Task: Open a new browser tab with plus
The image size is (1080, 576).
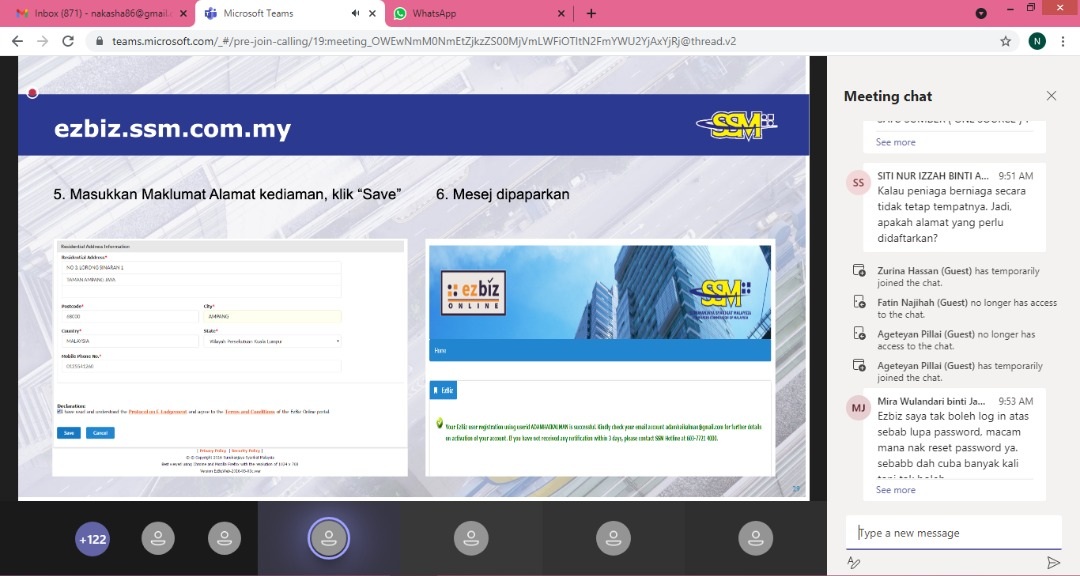Action: pos(591,13)
